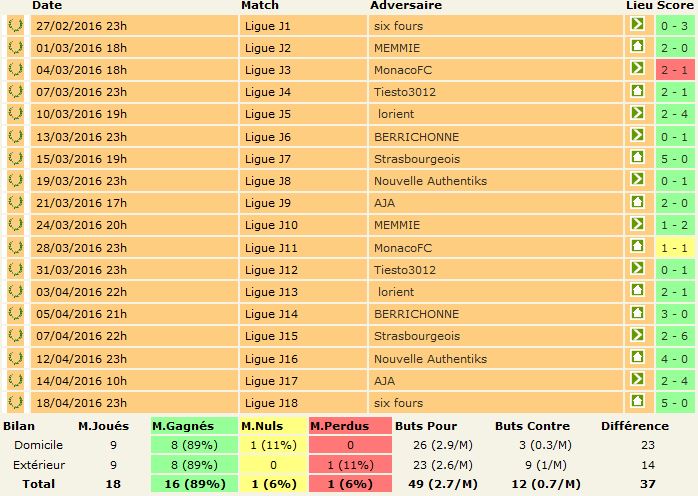Viewport: 698px width, 496px height.
Task: Click the laurel icon for Ligue J7 match
Action: tap(15, 158)
